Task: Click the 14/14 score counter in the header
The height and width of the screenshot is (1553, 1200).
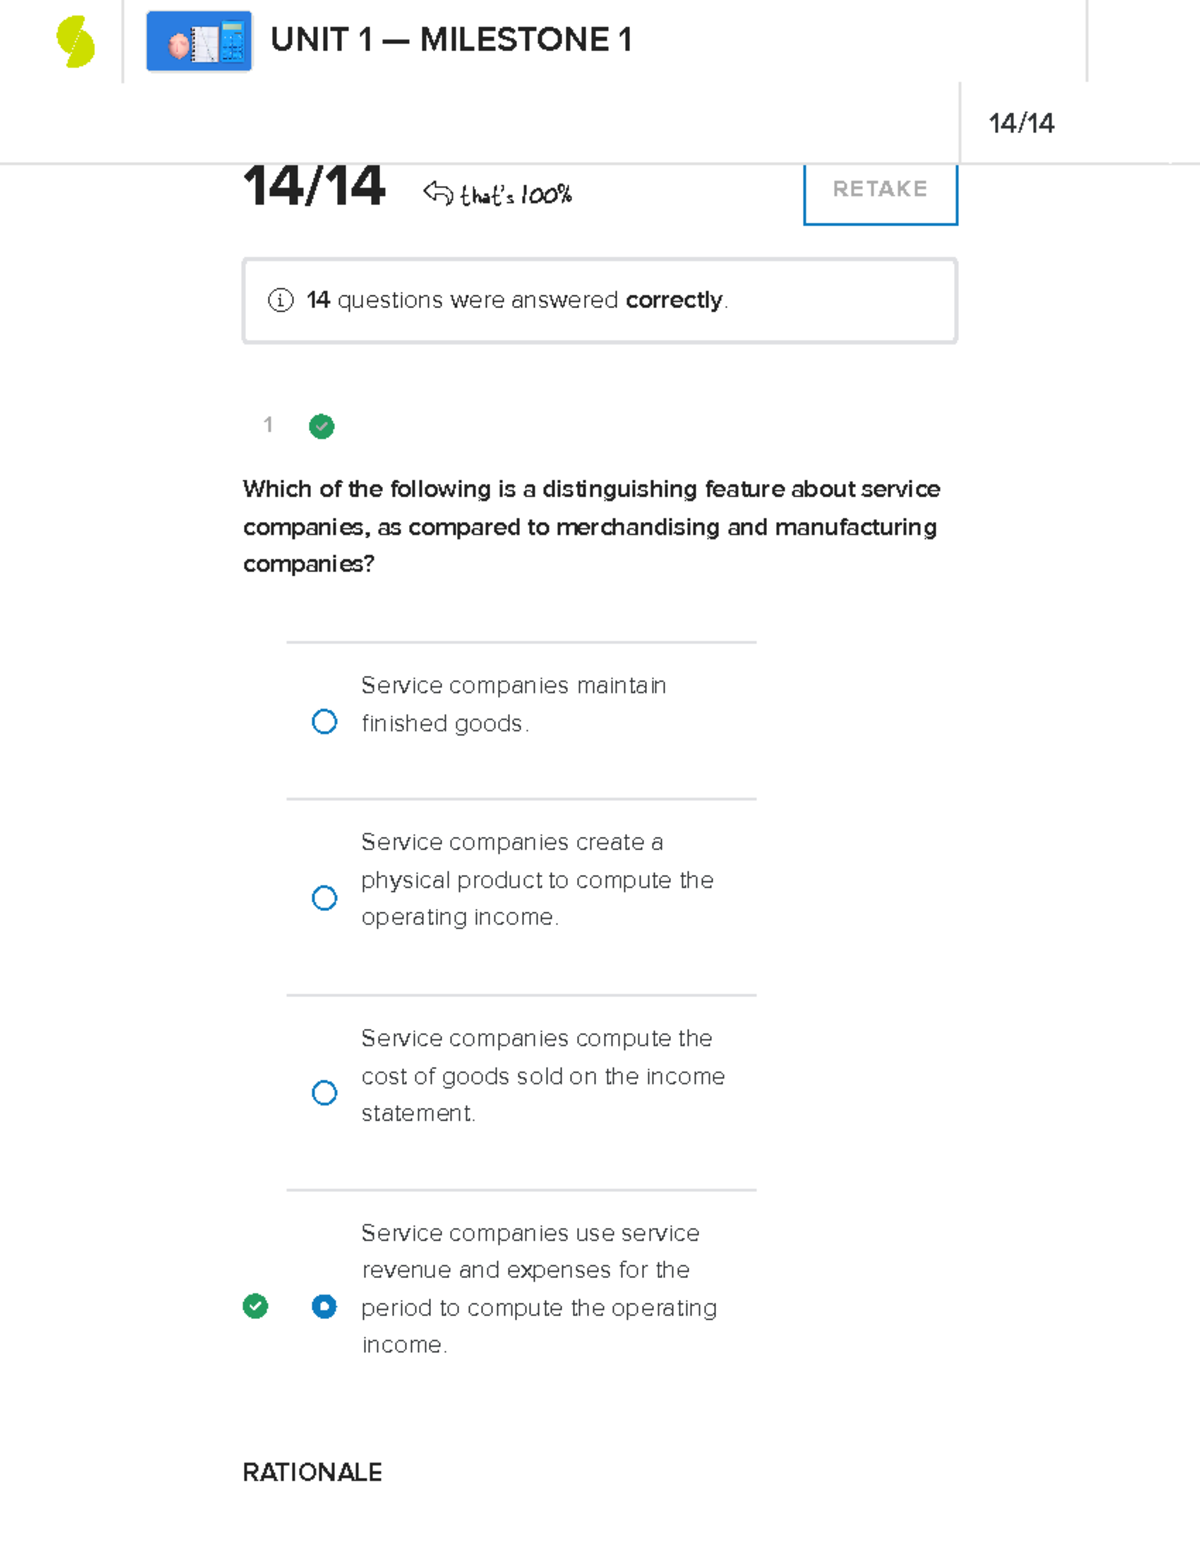Action: pos(1021,123)
